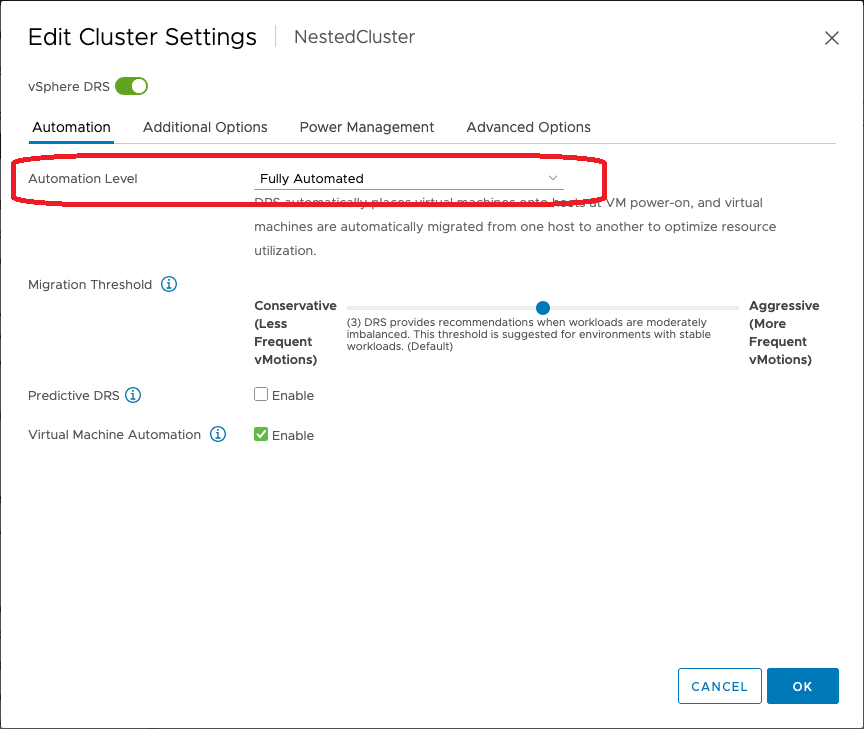This screenshot has width=864, height=729.
Task: Click the CANCEL button
Action: 719,686
